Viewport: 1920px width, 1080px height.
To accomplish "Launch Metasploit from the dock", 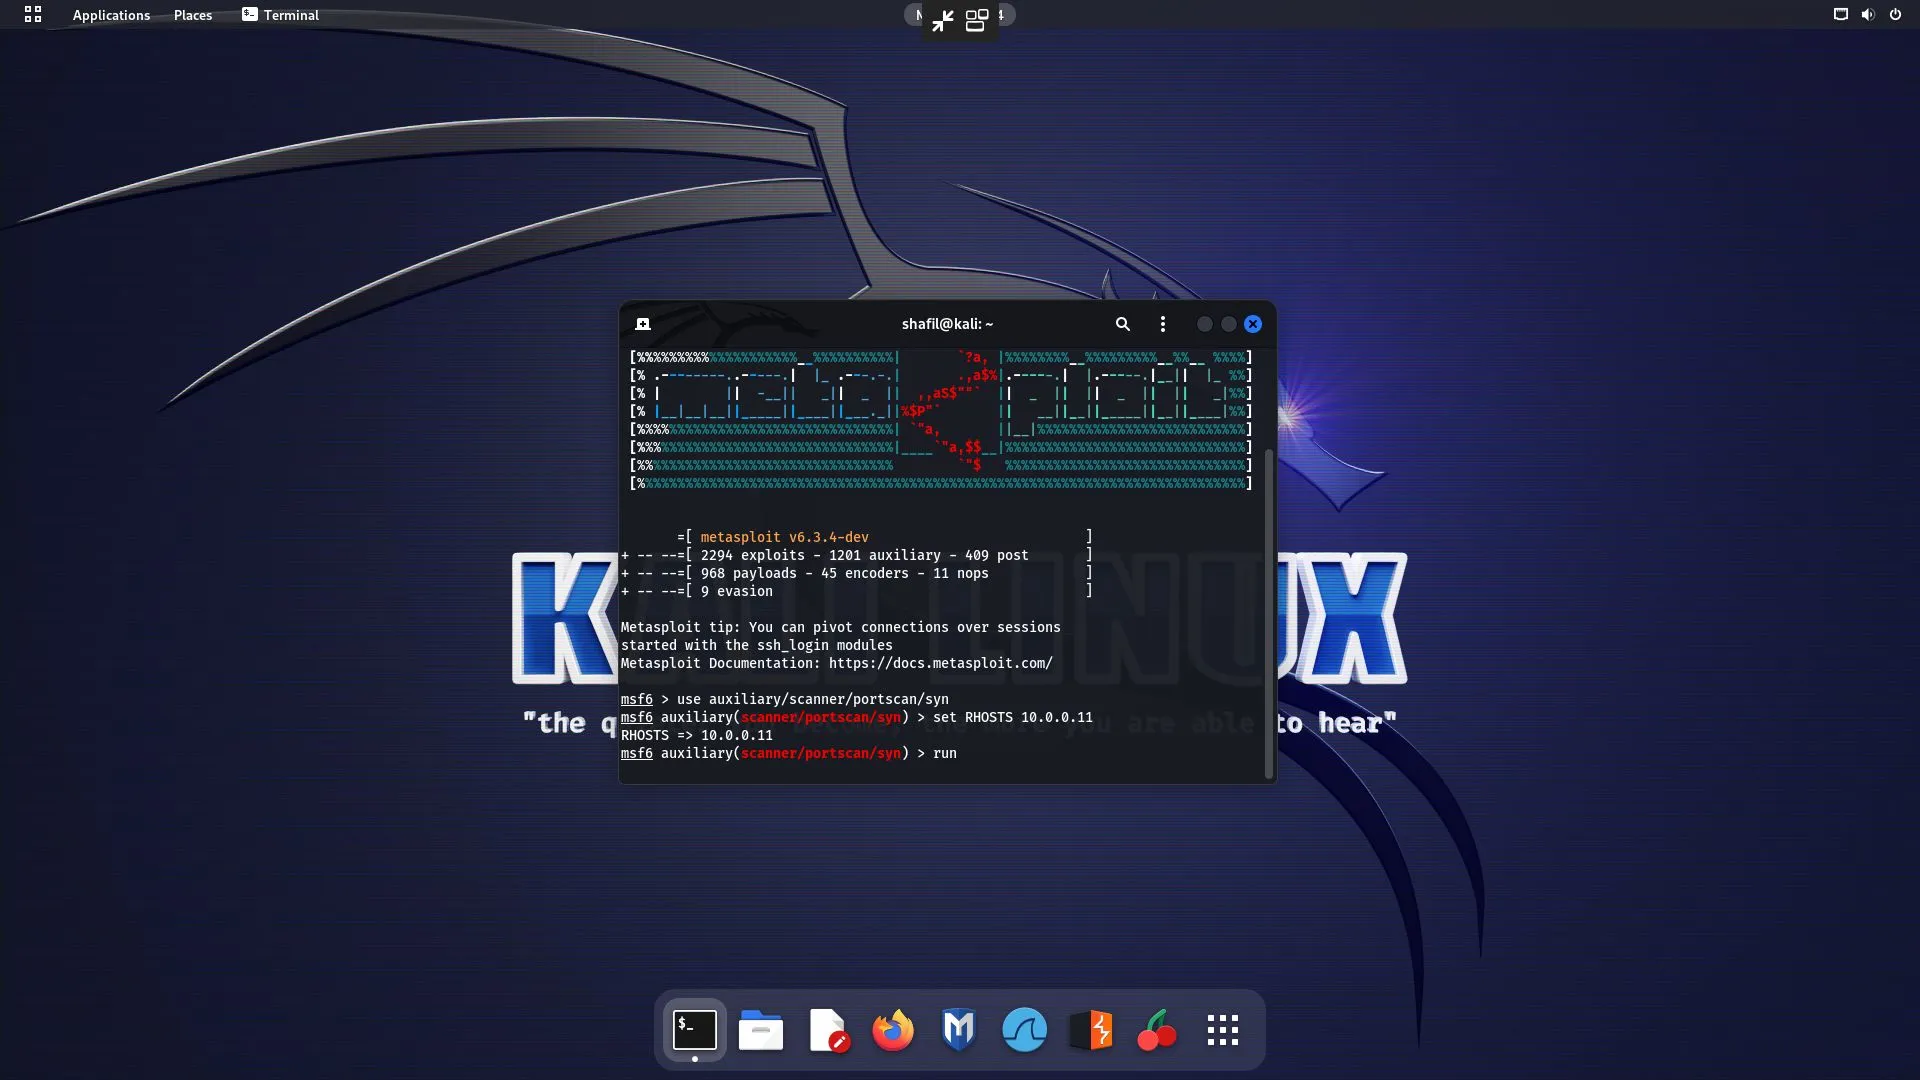I will pyautogui.click(x=959, y=1030).
